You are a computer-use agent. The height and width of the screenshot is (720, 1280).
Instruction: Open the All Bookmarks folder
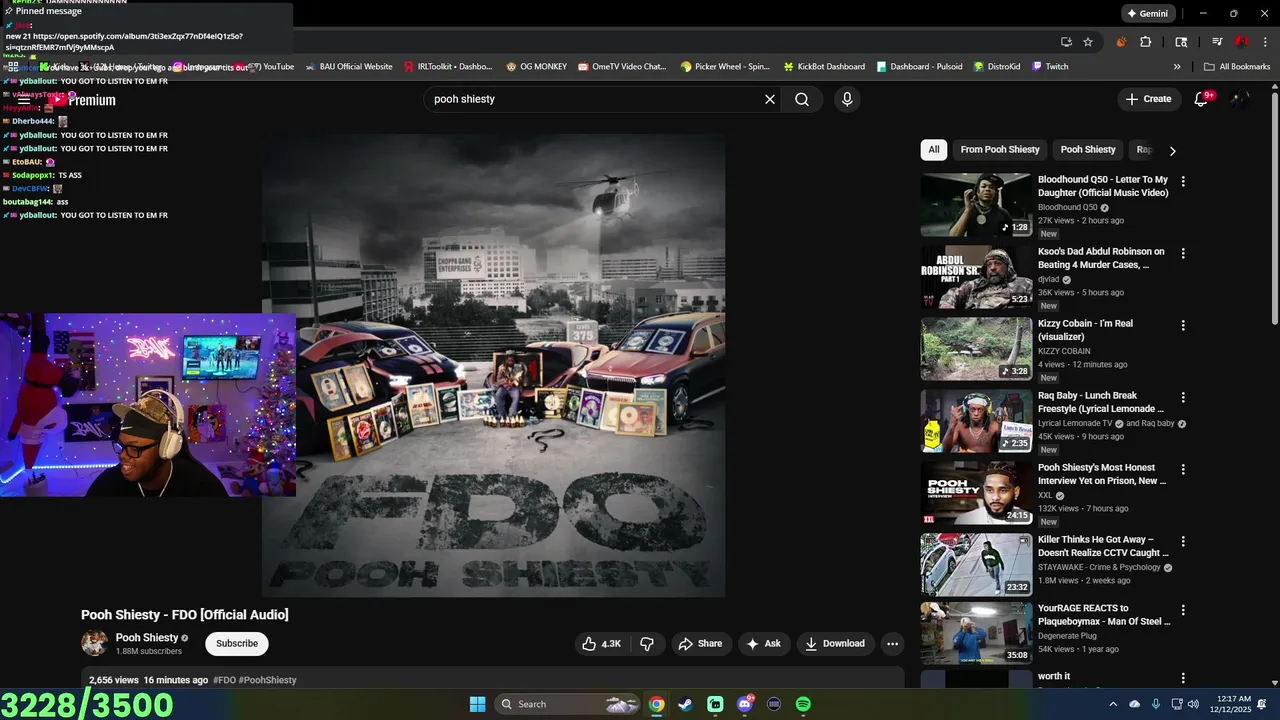coord(1237,67)
